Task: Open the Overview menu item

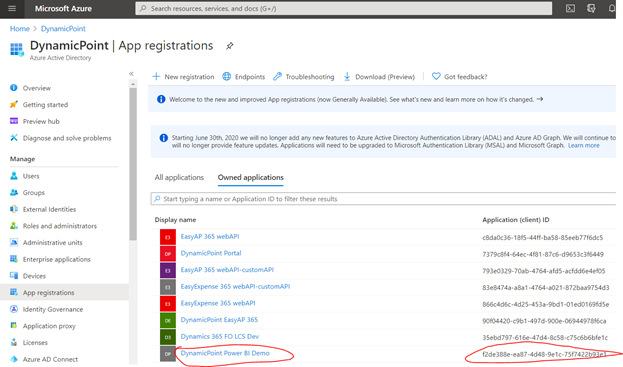Action: (x=37, y=88)
